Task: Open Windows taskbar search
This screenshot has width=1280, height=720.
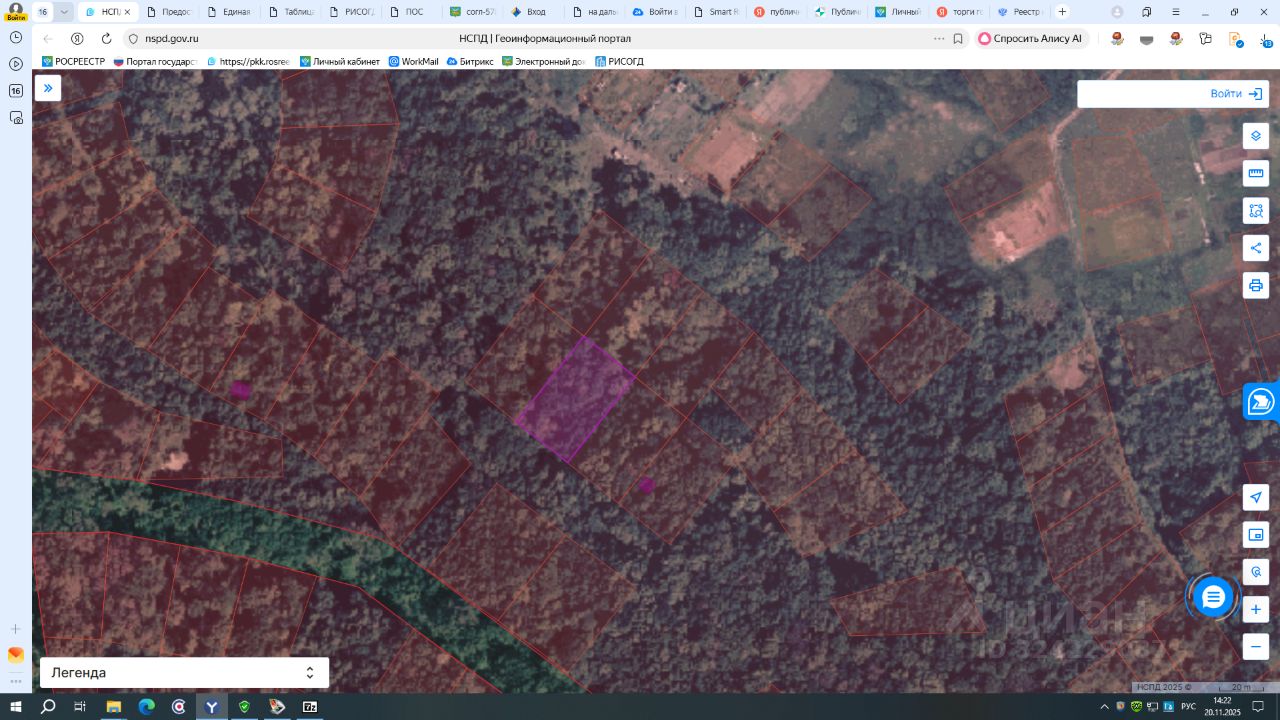Action: [48, 707]
